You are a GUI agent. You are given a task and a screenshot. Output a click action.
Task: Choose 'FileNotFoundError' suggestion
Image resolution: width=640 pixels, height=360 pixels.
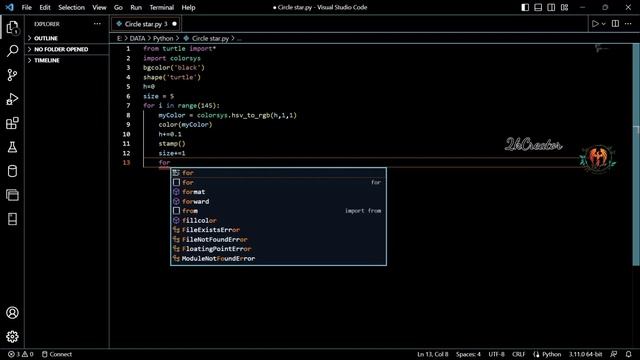point(278,240)
